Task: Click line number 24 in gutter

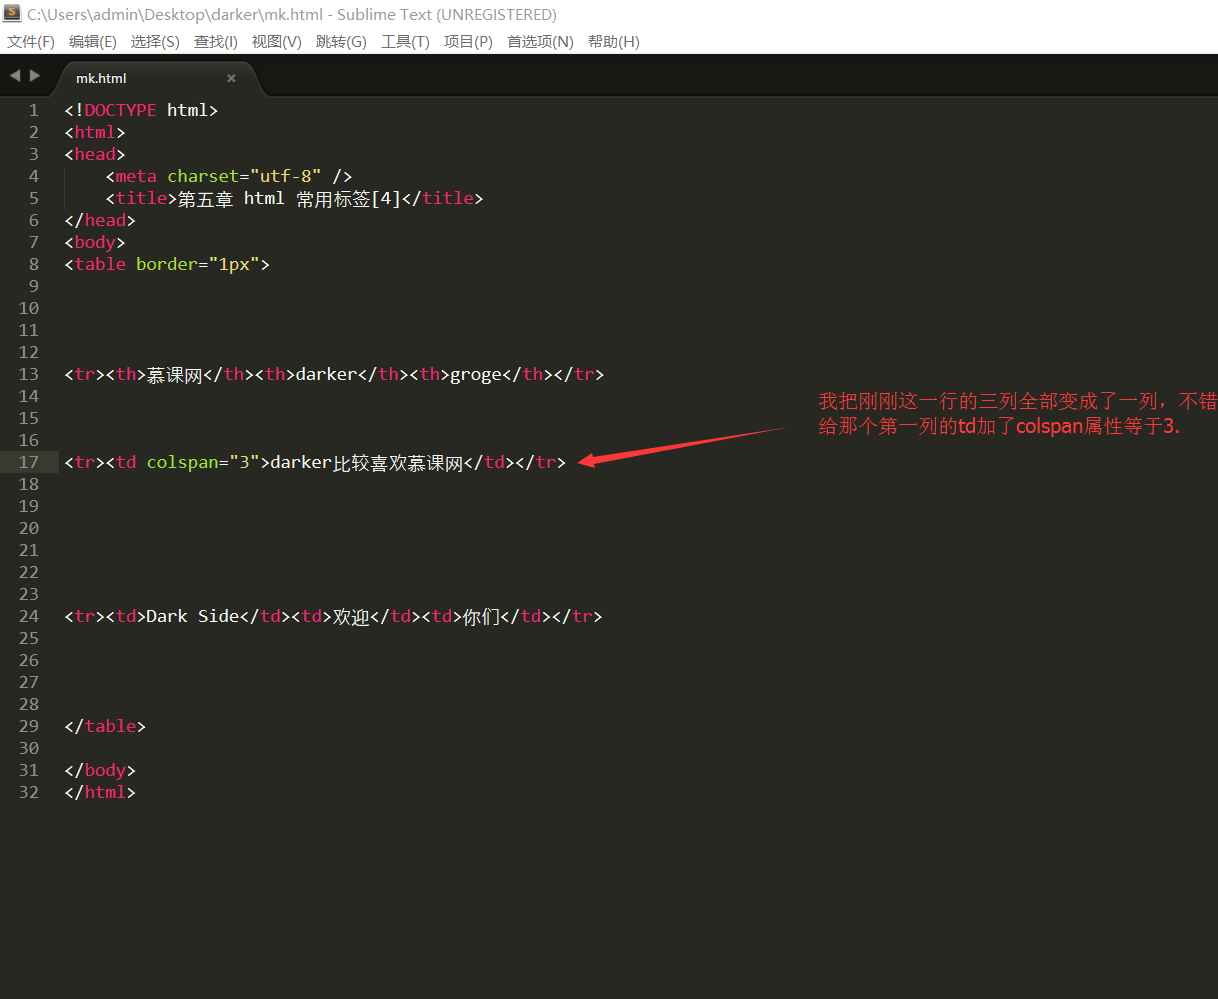Action: coord(28,616)
